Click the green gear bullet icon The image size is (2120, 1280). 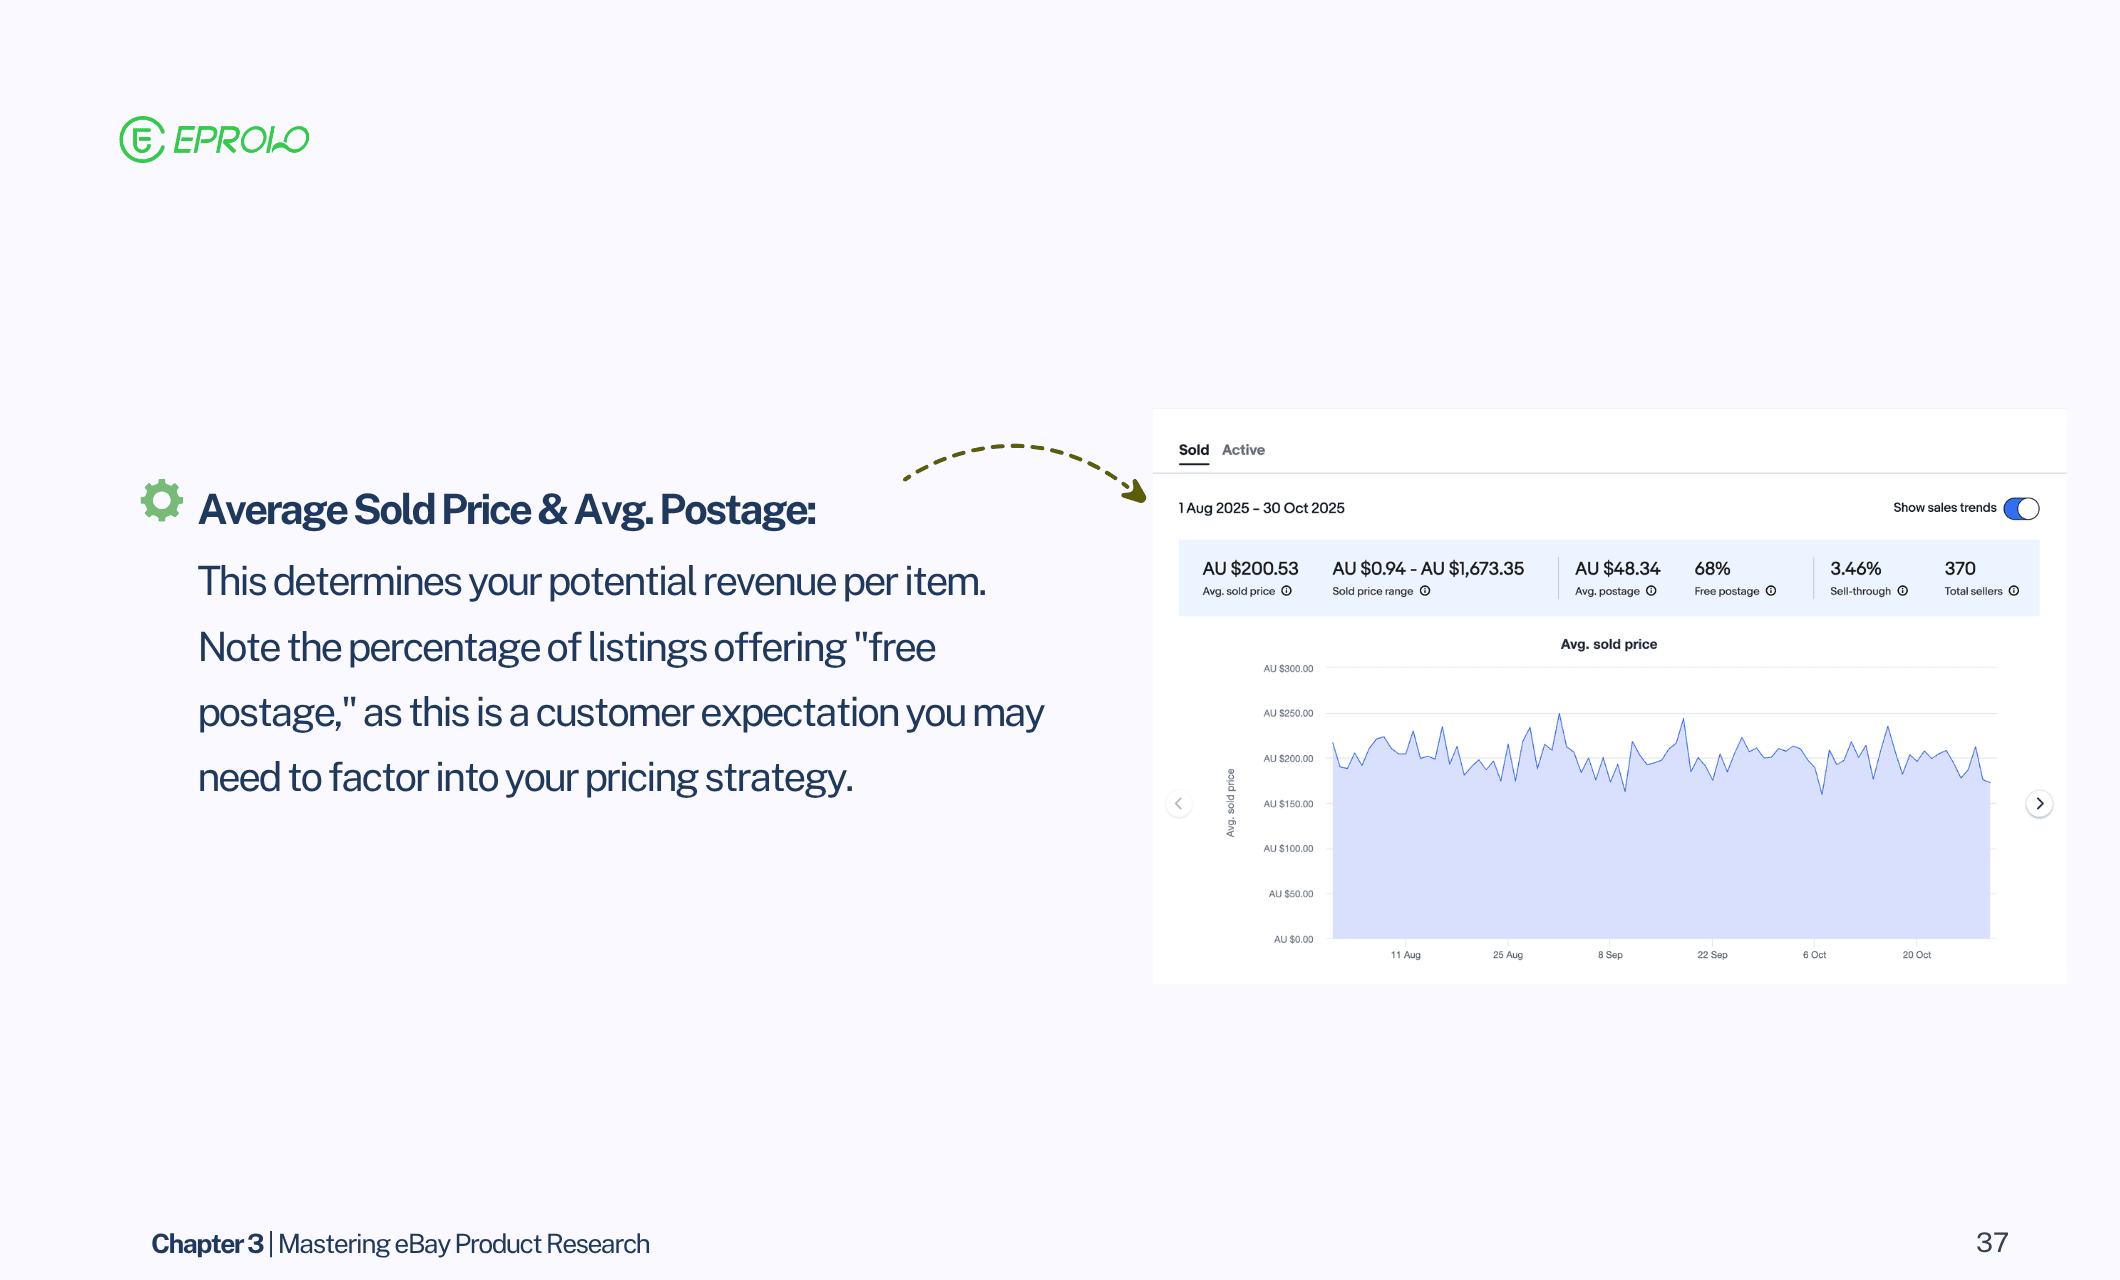coord(161,500)
